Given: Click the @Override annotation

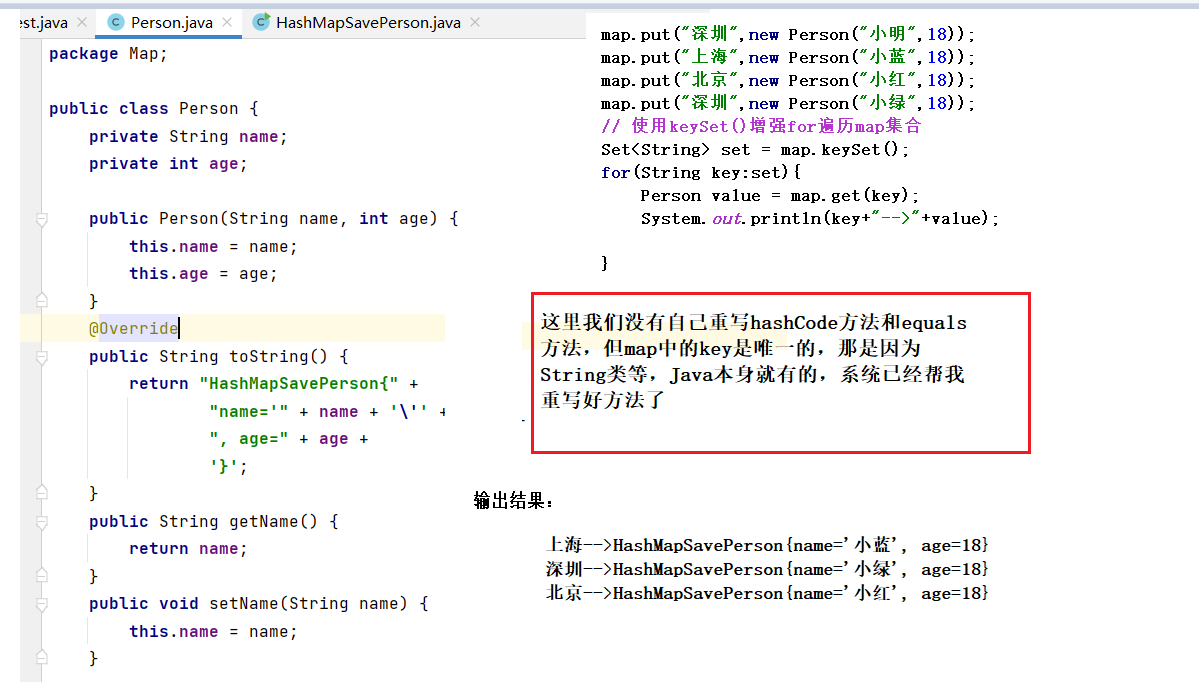Looking at the screenshot, I should (x=133, y=329).
